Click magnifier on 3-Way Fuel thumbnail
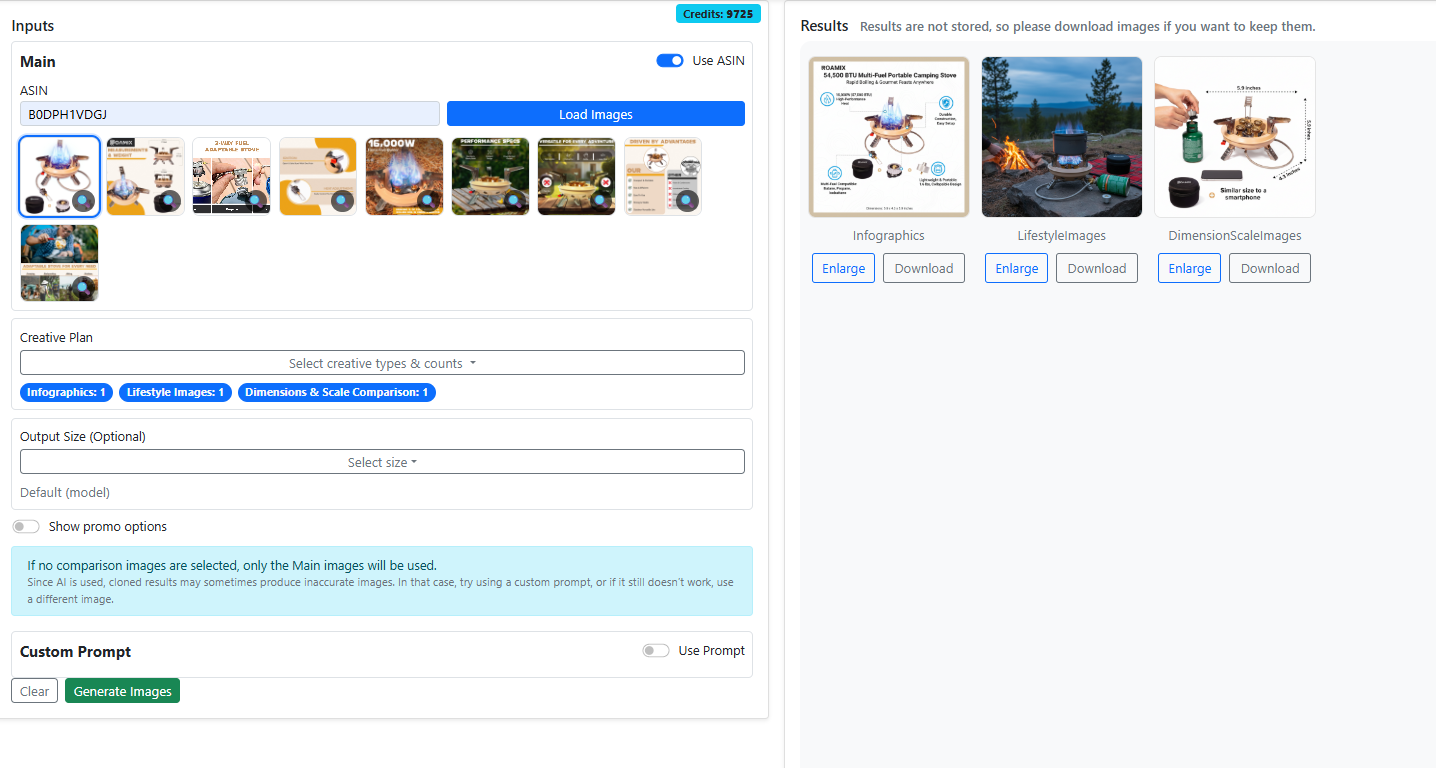 (x=256, y=200)
